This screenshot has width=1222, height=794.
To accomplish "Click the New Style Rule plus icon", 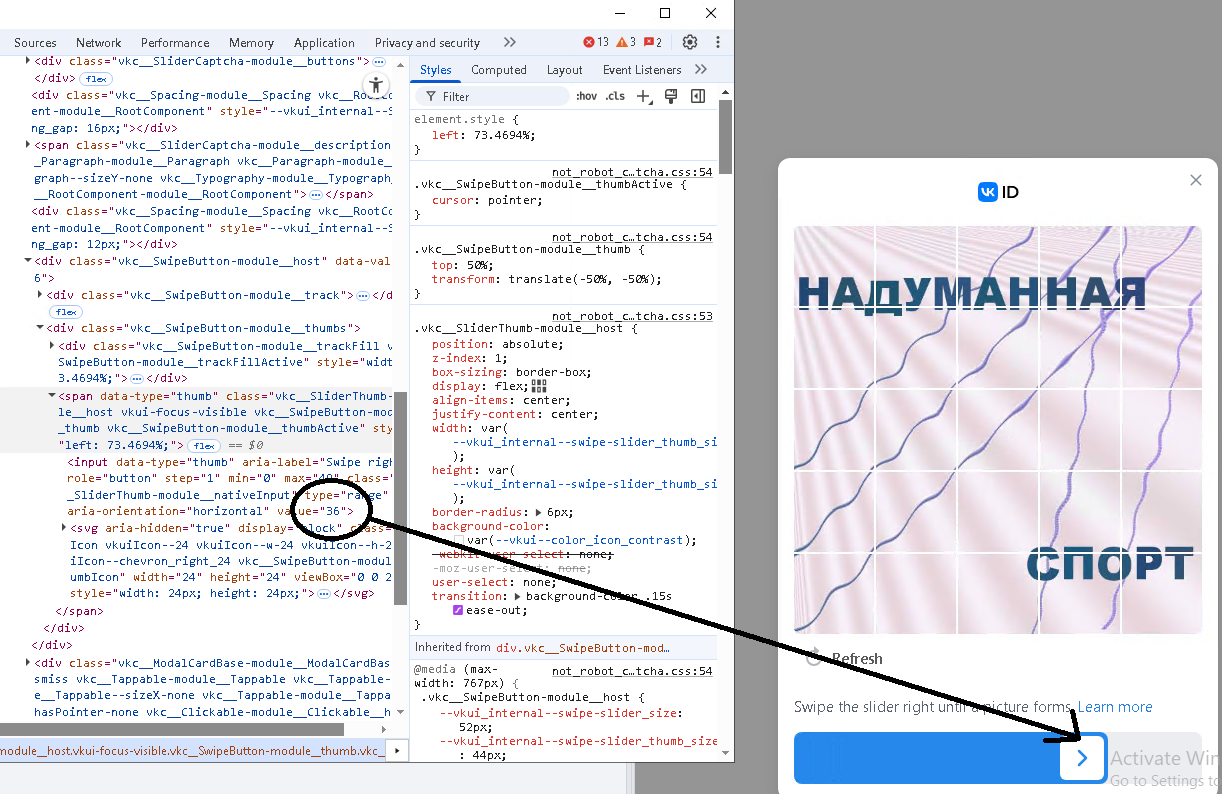I will [x=644, y=96].
